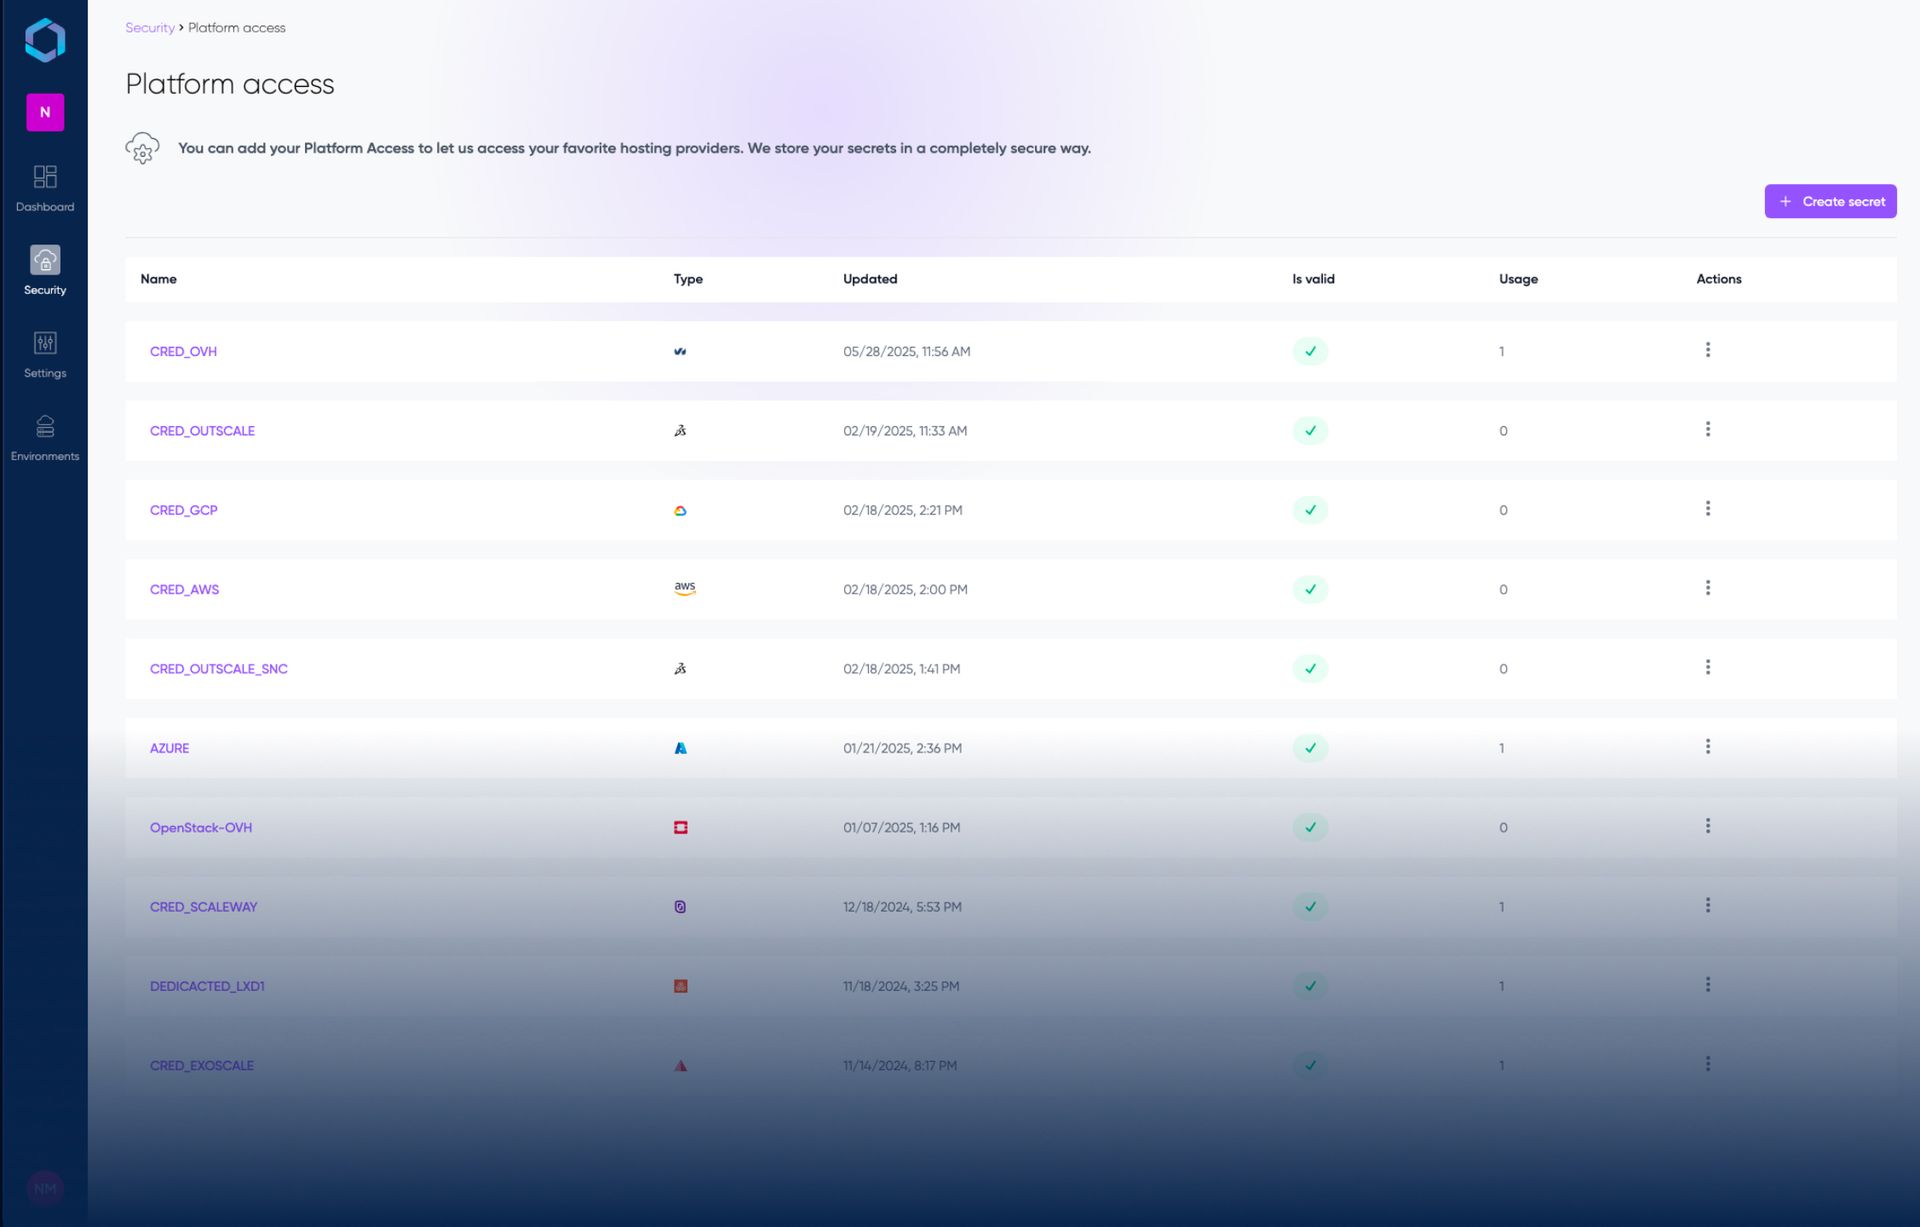Open the actions menu for CRED_OVH
This screenshot has height=1227, width=1920.
pyautogui.click(x=1707, y=350)
